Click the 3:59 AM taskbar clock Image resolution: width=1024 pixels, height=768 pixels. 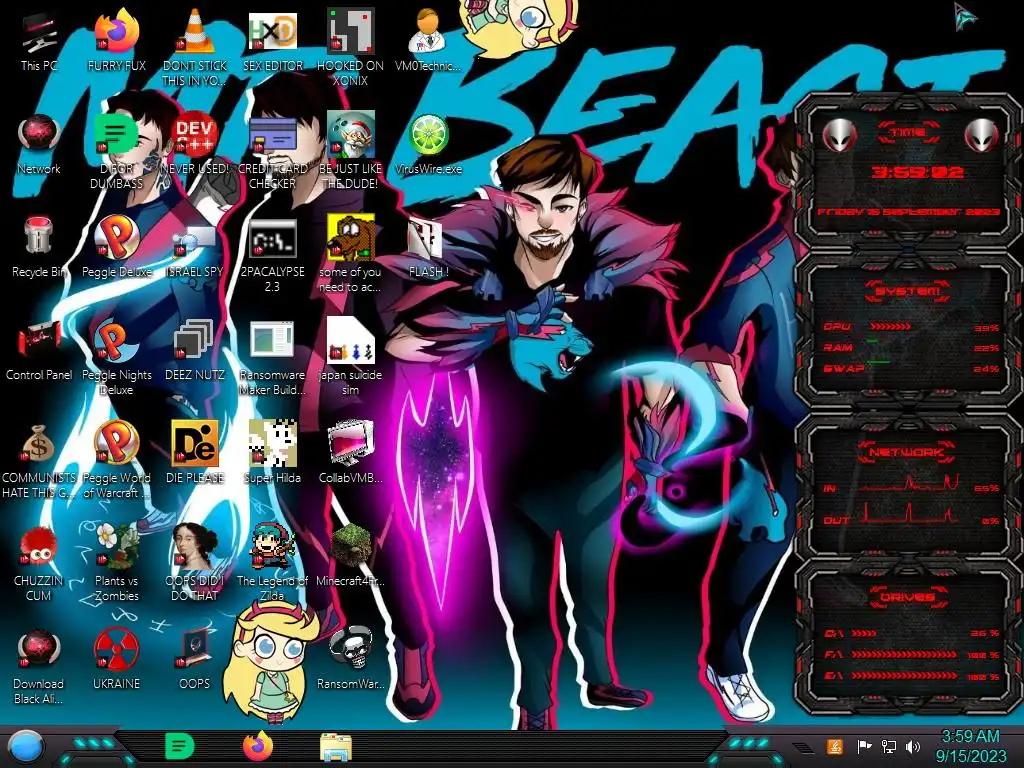click(970, 737)
